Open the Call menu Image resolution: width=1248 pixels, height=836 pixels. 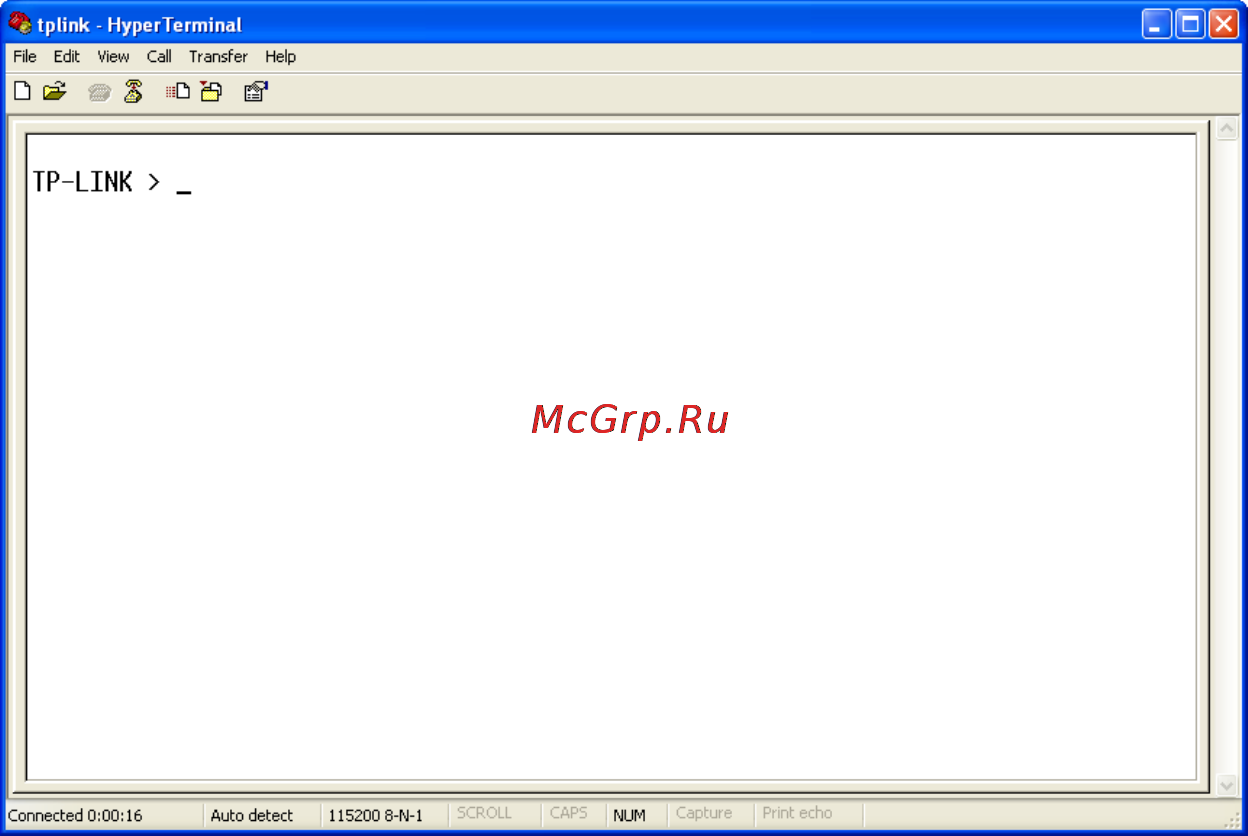coord(159,57)
